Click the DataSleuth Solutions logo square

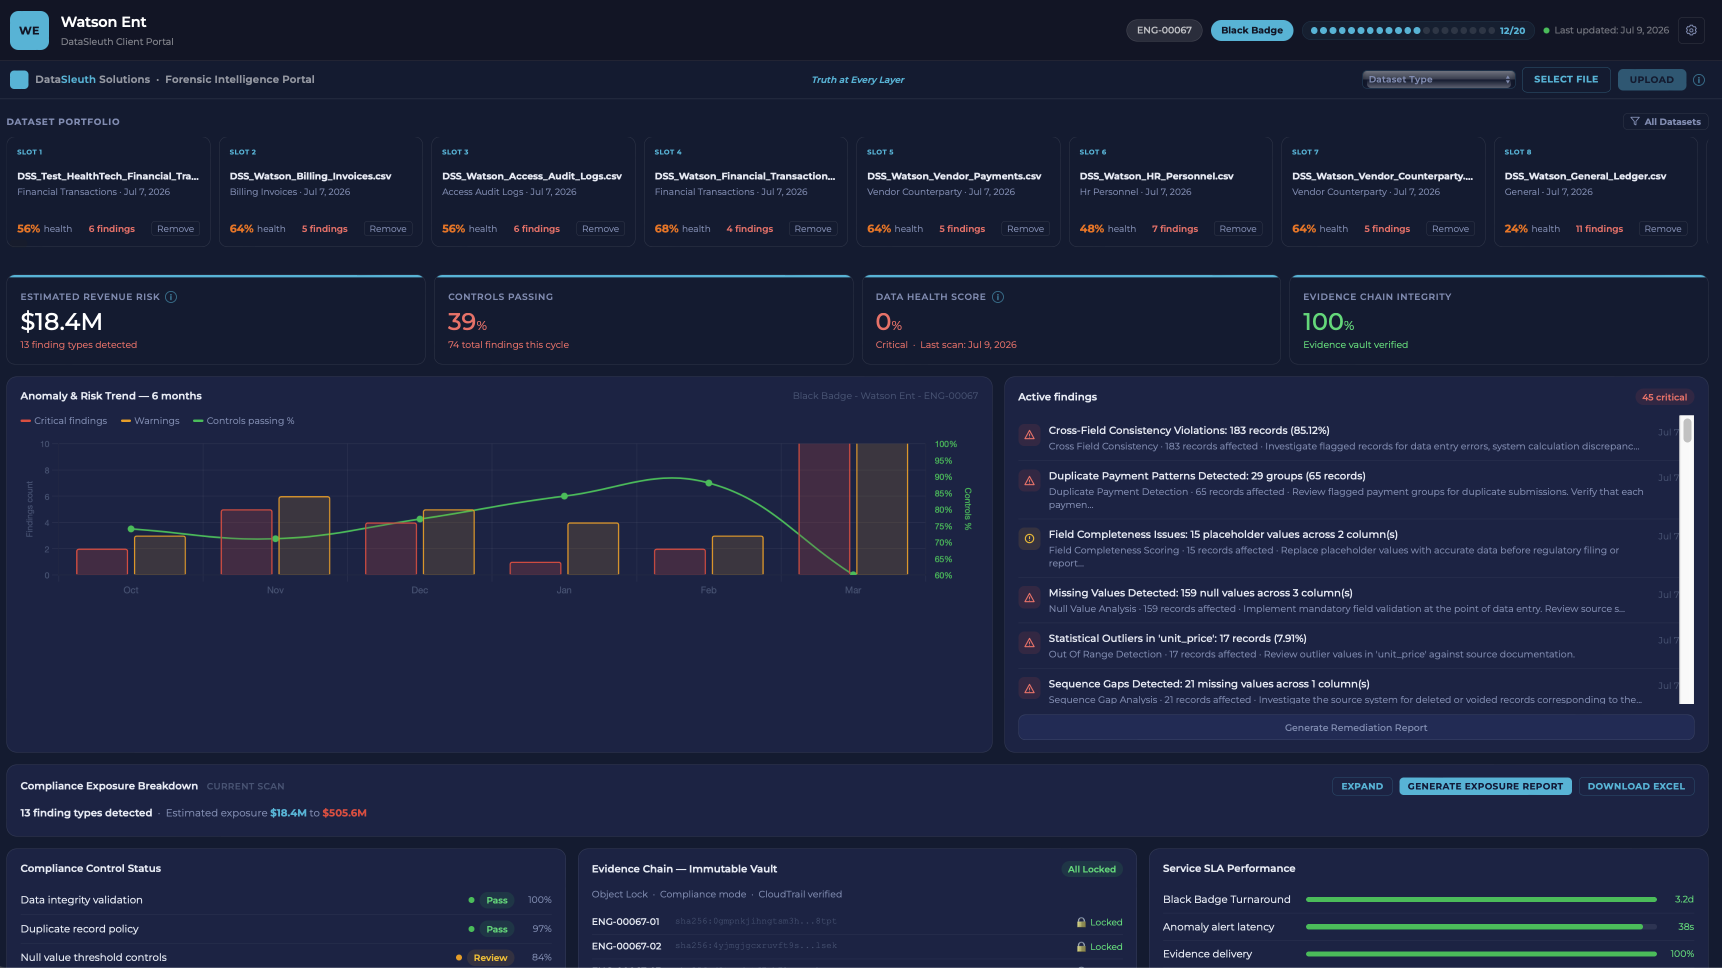tap(19, 79)
